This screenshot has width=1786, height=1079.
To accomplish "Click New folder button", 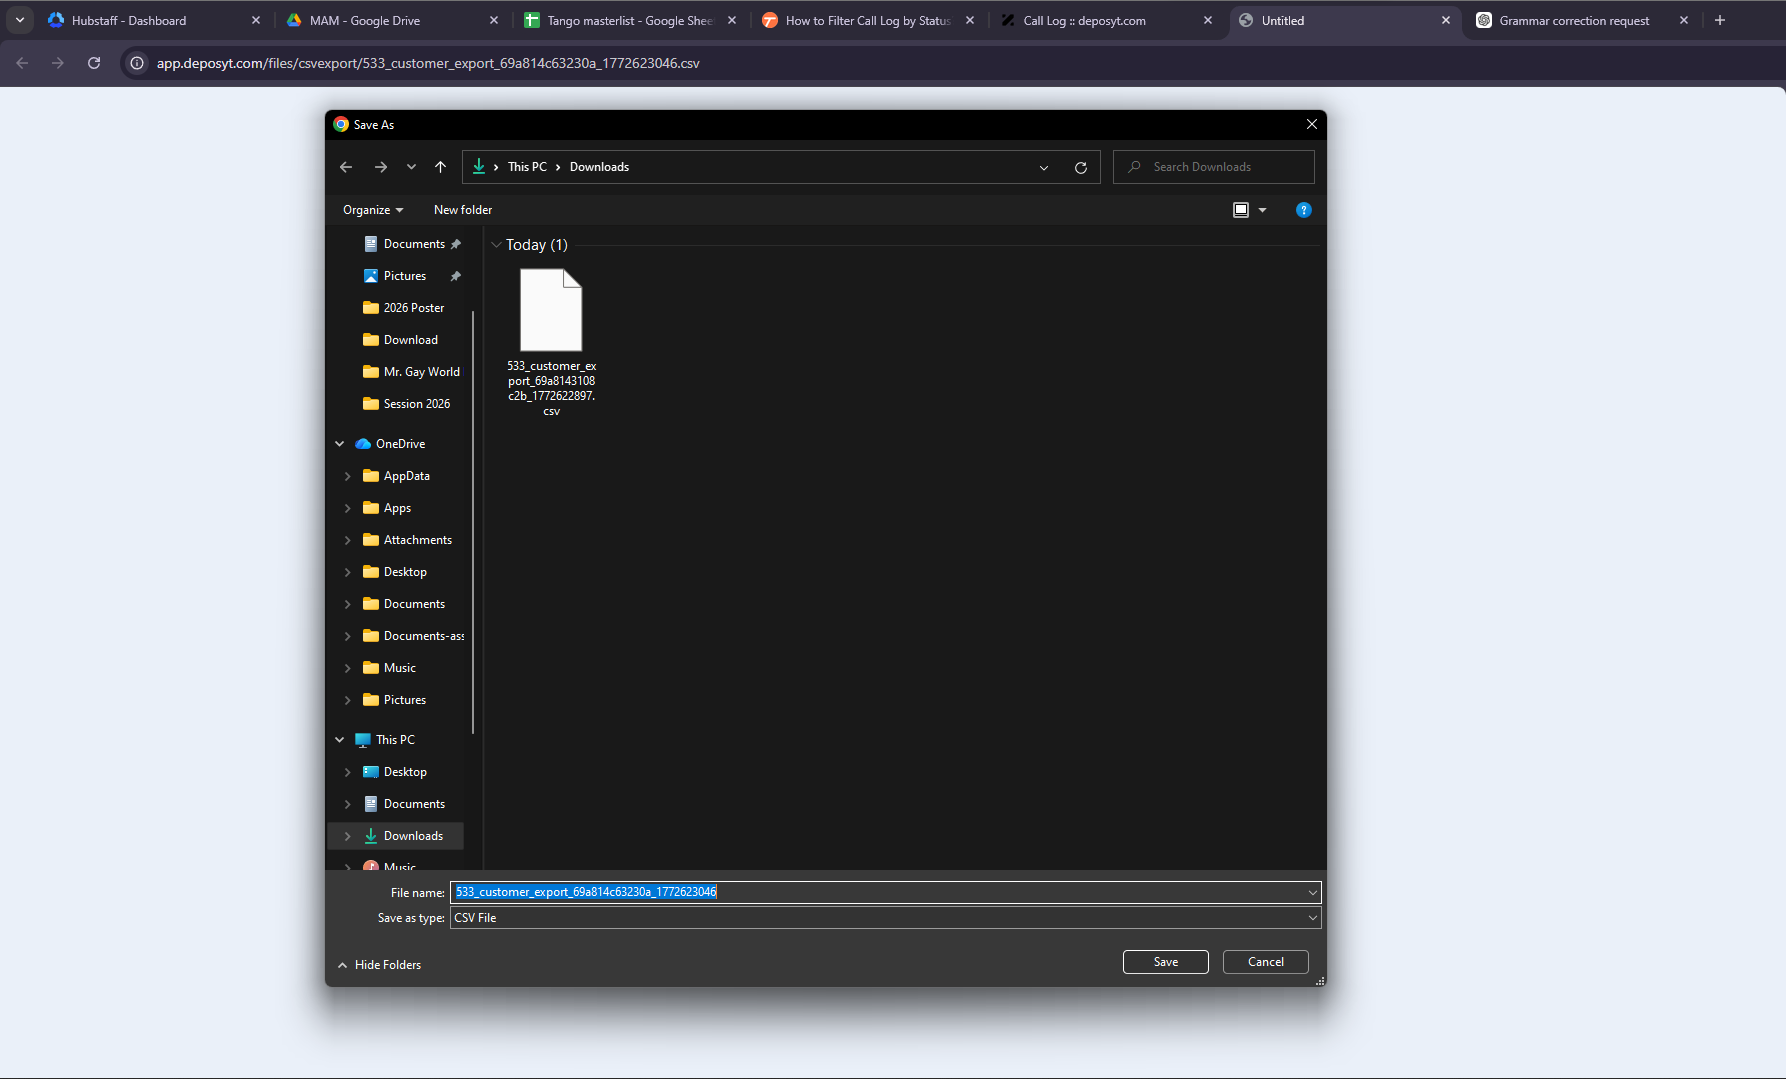I will click(x=463, y=210).
